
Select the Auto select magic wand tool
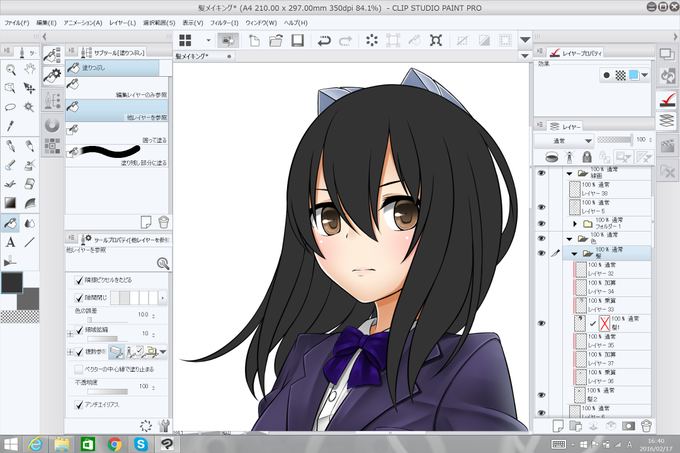coord(29,107)
